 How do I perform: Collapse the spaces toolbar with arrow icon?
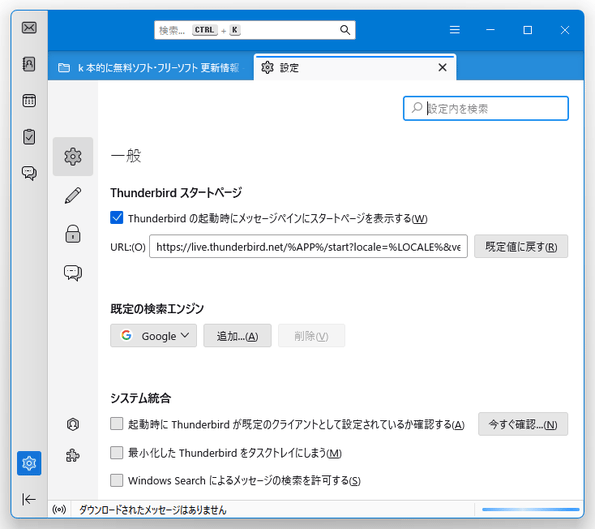click(x=29, y=499)
